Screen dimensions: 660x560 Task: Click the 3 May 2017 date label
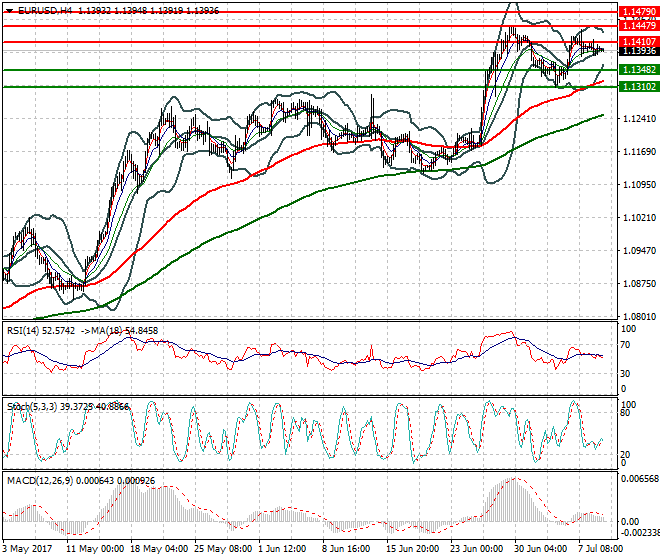(27, 549)
